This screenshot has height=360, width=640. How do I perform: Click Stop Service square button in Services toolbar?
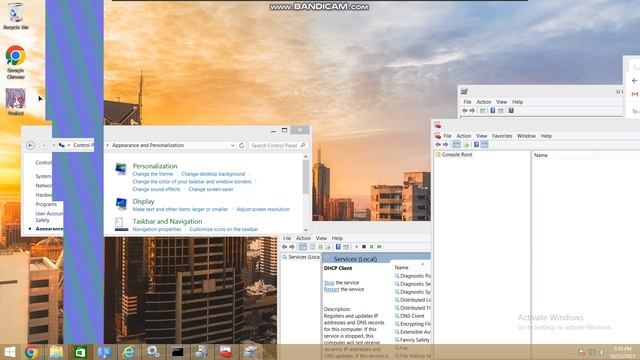[x=364, y=247]
